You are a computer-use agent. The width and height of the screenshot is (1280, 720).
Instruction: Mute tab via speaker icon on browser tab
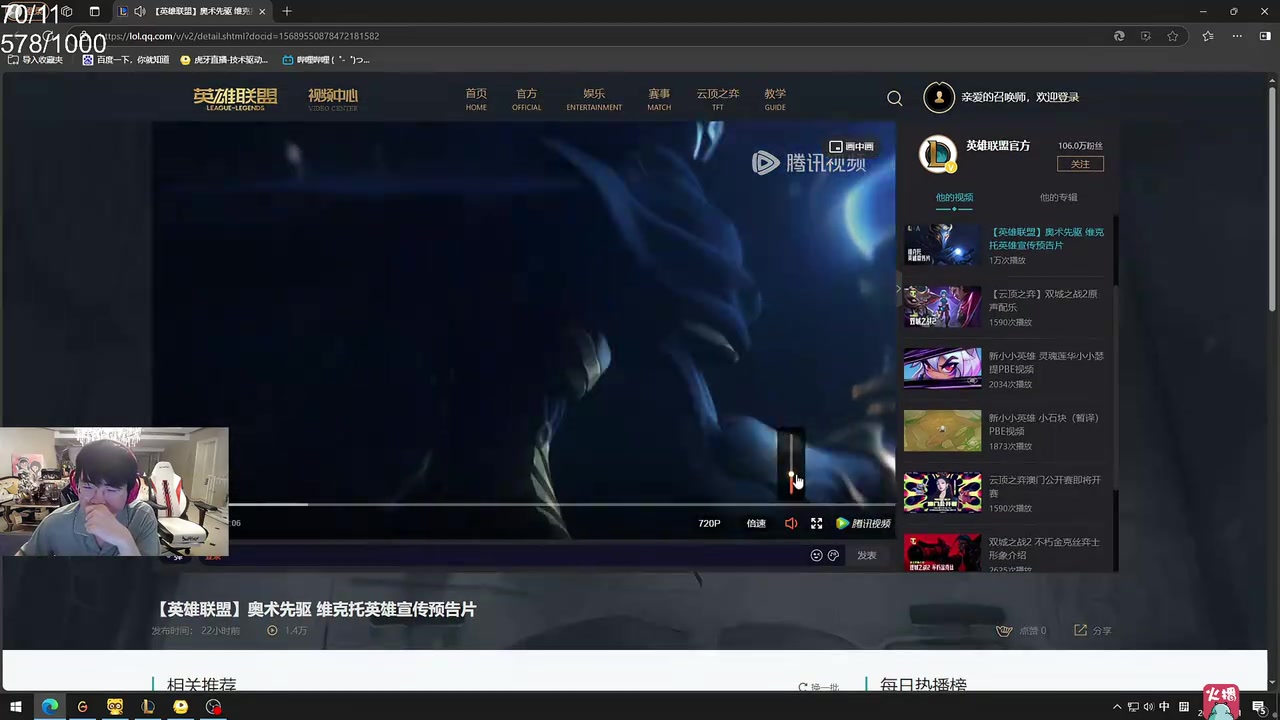tap(139, 11)
